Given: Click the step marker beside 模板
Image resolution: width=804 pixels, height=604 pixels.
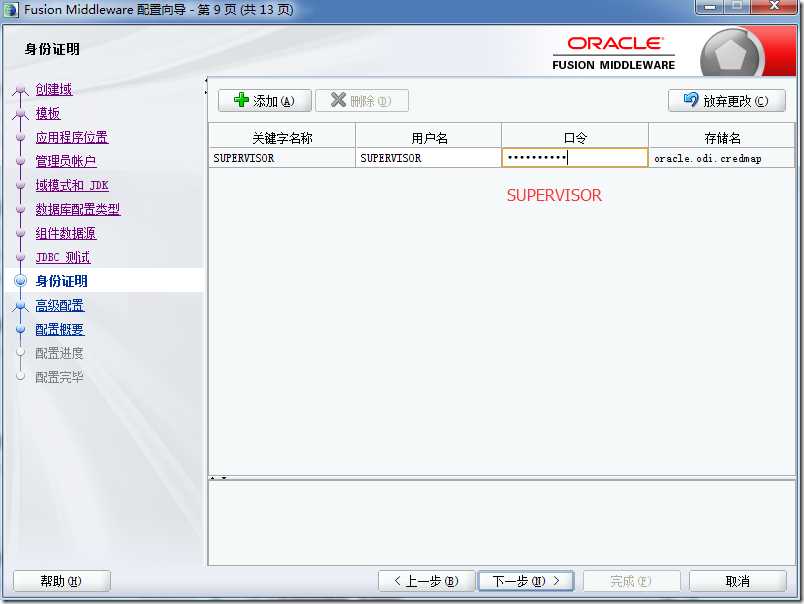Looking at the screenshot, I should pos(21,114).
